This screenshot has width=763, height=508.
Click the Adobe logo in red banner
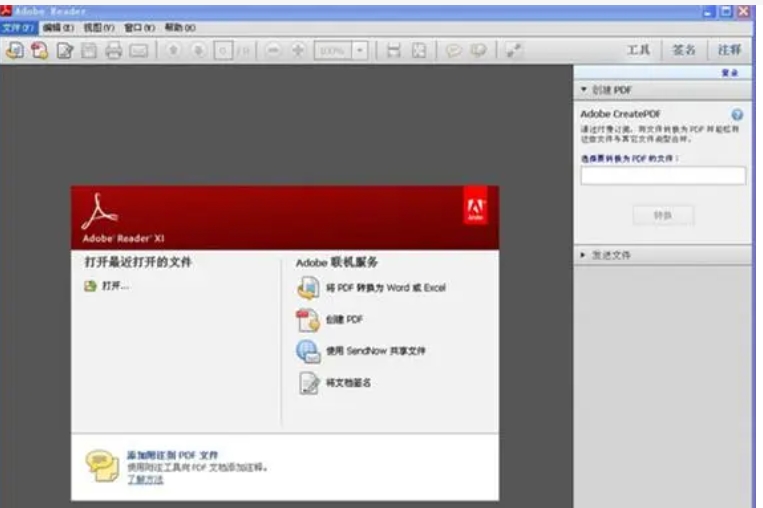(475, 206)
